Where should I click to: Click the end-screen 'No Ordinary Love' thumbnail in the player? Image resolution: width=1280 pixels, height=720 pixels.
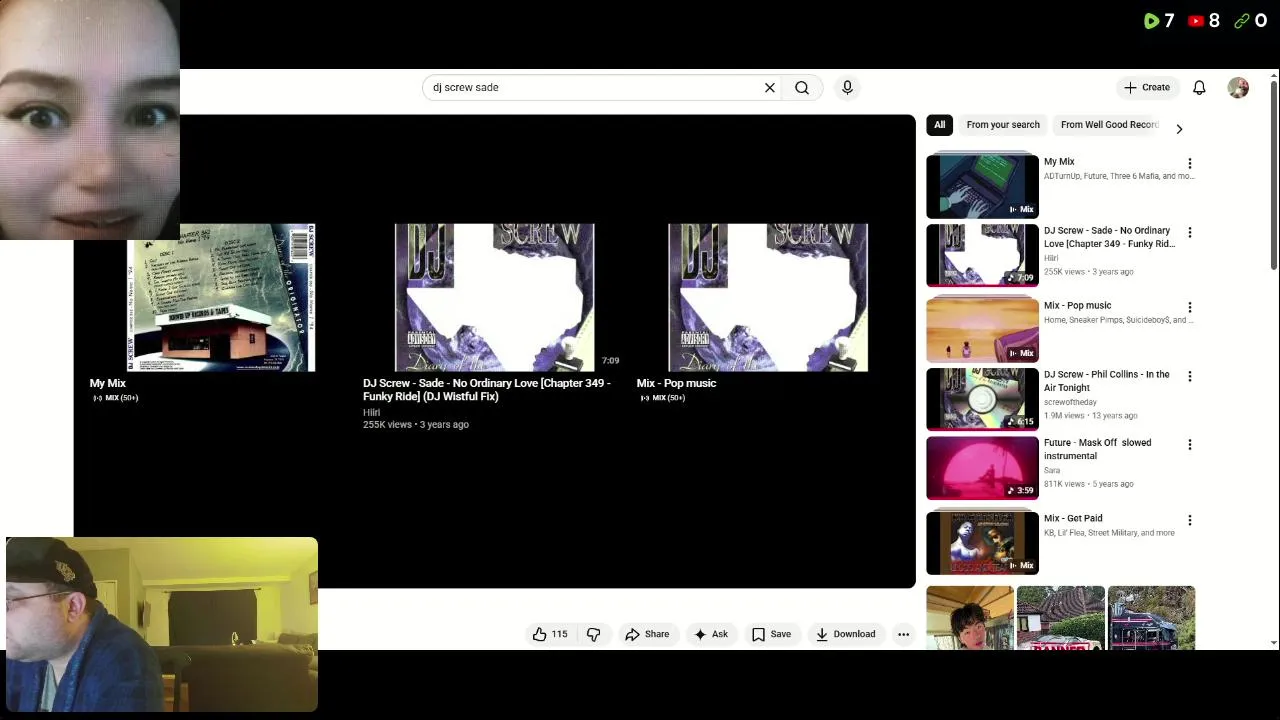[494, 297]
